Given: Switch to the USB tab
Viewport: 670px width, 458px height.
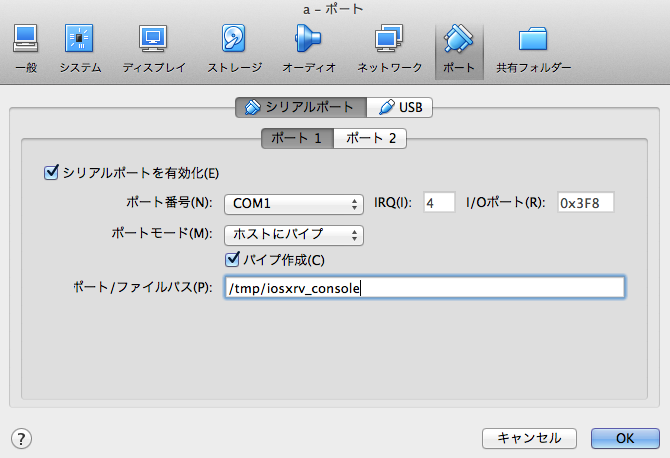Looking at the screenshot, I should coord(400,107).
